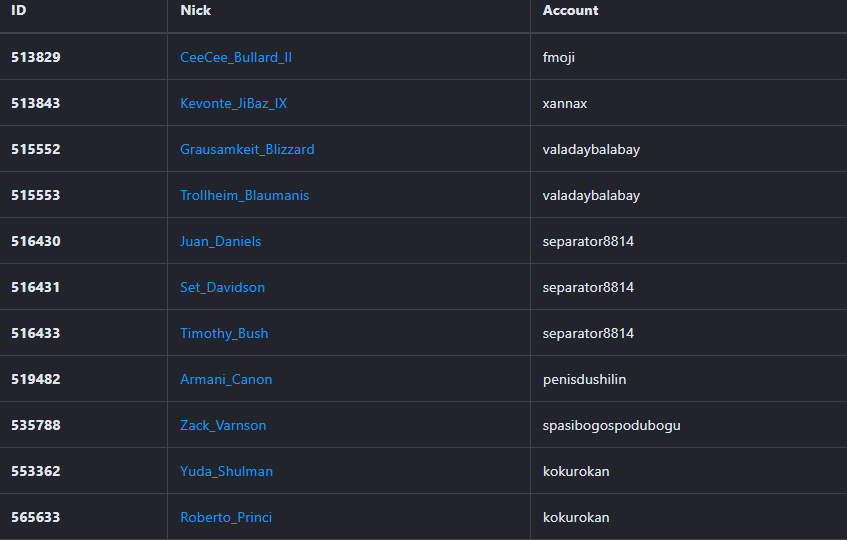Click ID cell 513829

click(x=36, y=58)
